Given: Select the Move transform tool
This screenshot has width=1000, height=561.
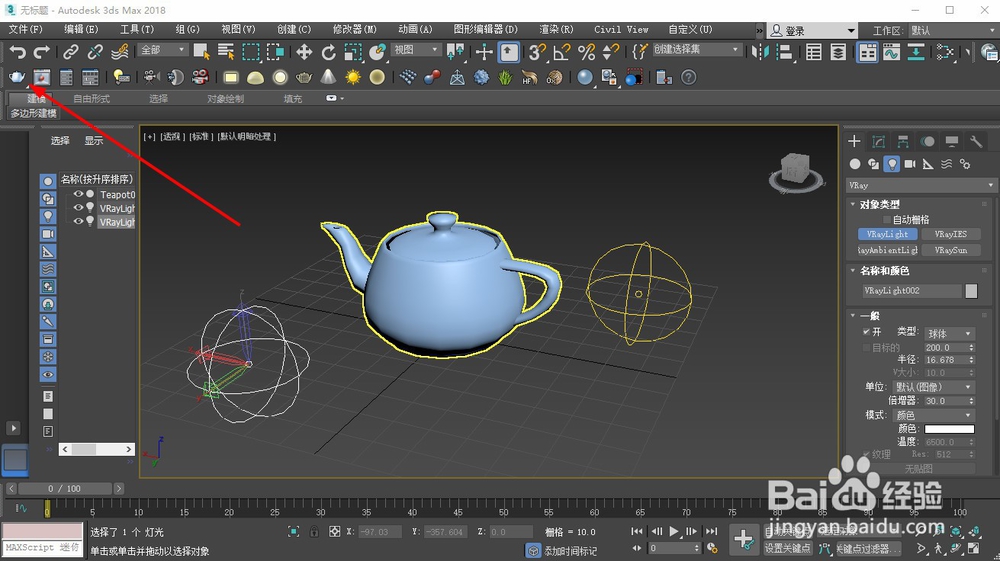Looking at the screenshot, I should [304, 51].
